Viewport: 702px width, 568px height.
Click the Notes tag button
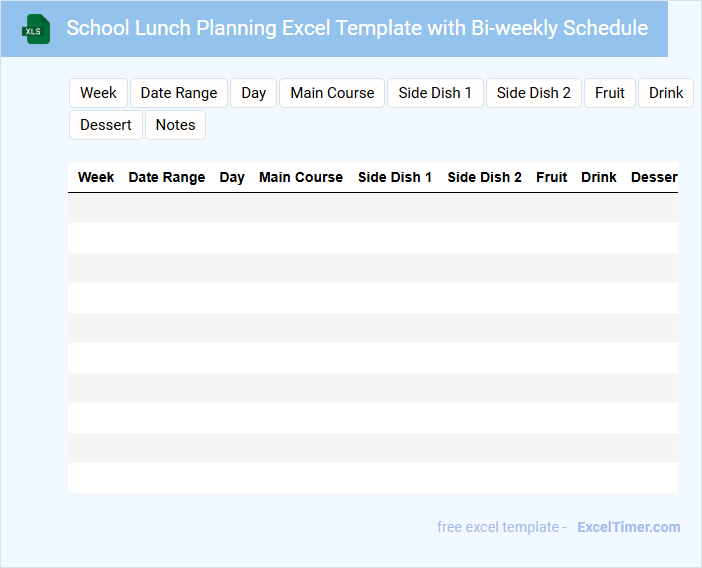(x=176, y=125)
